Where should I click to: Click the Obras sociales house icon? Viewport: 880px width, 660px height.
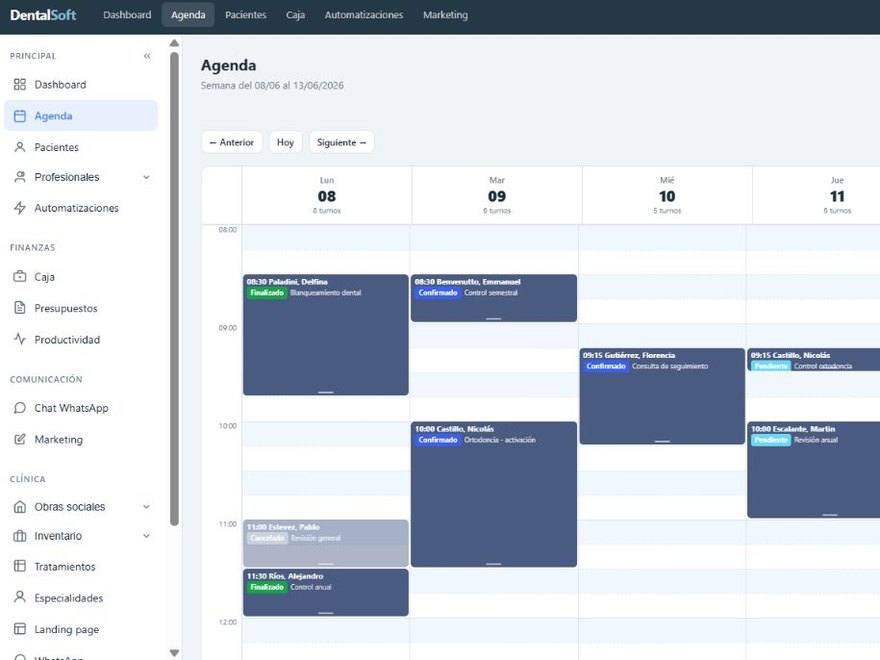pos(20,507)
